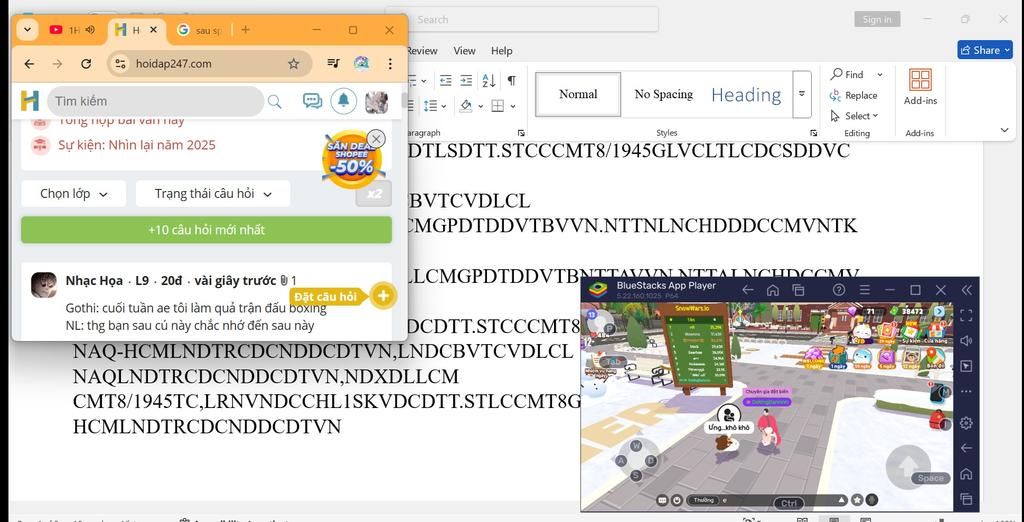Switch to Google 'sau sp' tab
The width and height of the screenshot is (1024, 522).
point(199,30)
